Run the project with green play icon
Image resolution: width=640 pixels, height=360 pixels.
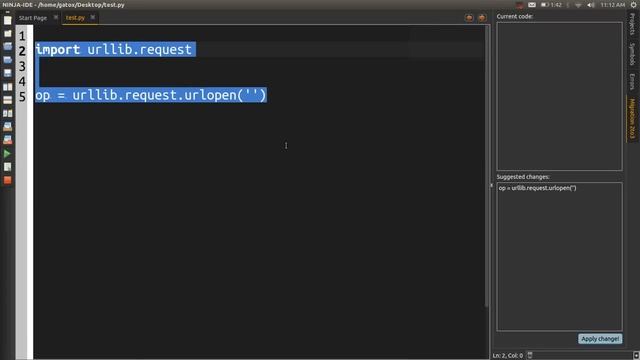pyautogui.click(x=7, y=153)
